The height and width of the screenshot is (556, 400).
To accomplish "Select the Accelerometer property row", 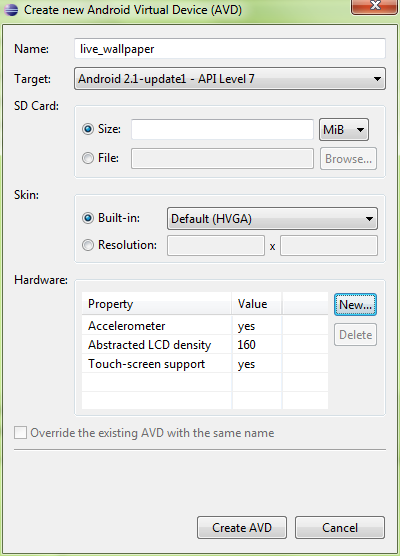I will point(205,326).
